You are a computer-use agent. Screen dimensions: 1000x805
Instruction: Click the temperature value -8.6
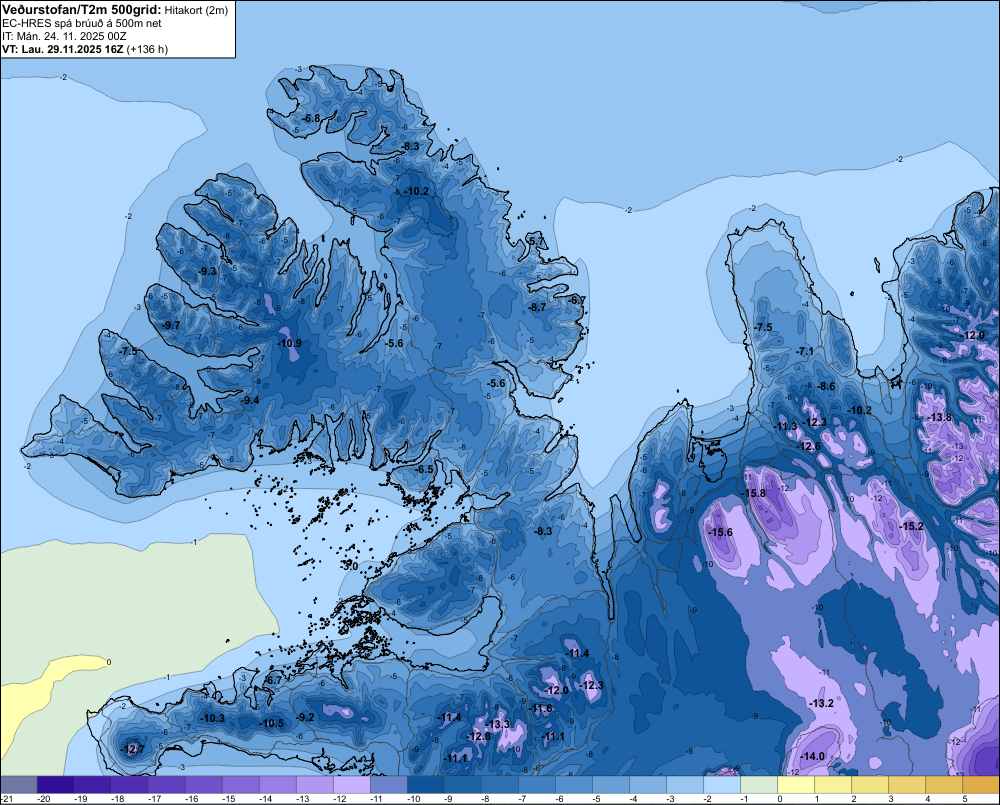(x=826, y=386)
